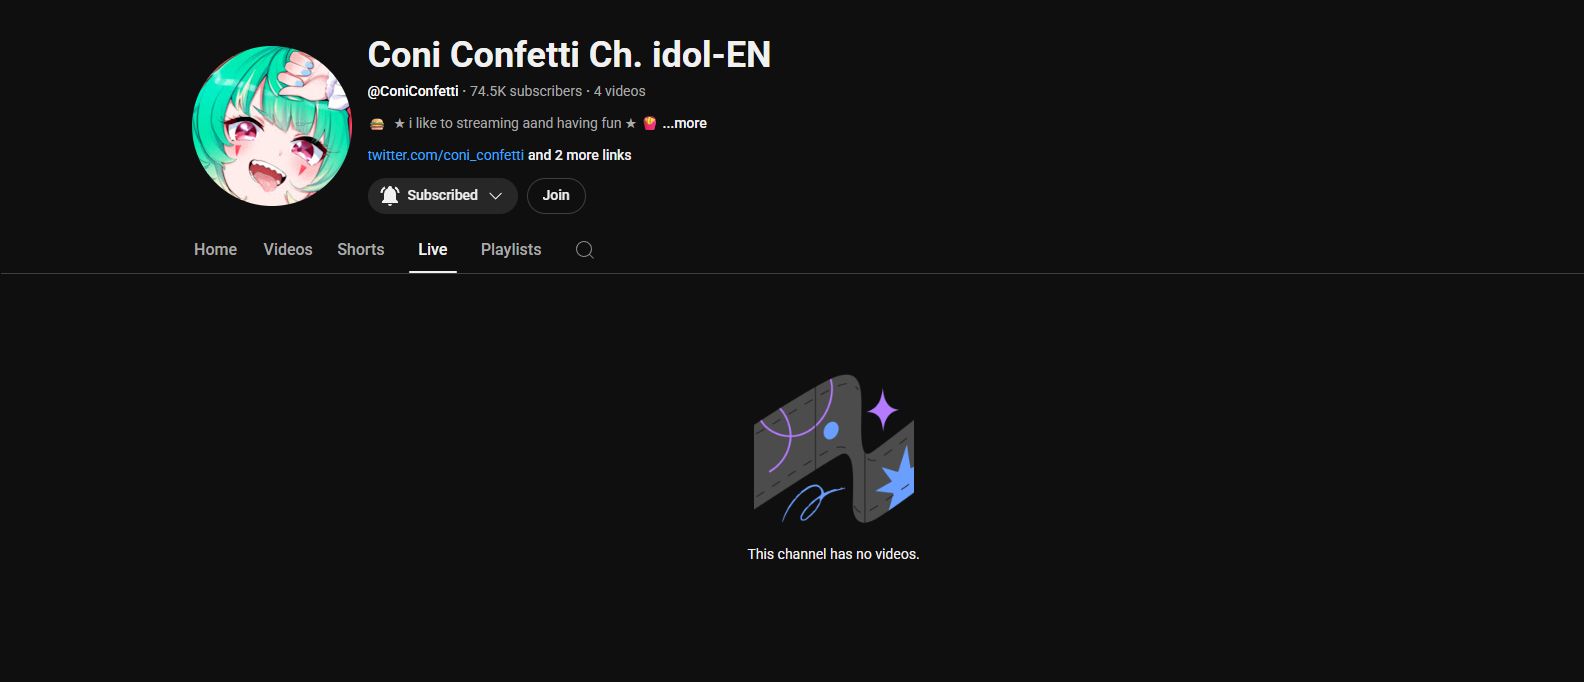Click the fries emoji in the description
1584x682 pixels.
point(650,123)
